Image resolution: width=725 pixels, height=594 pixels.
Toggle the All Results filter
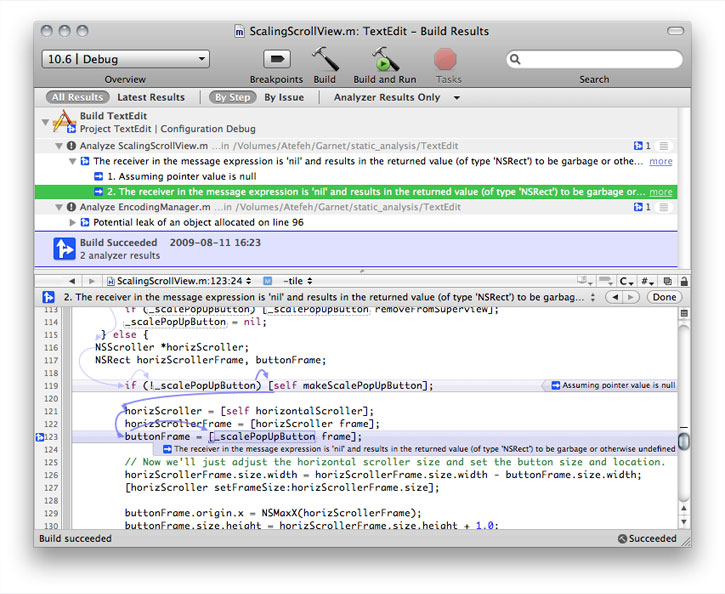coord(78,98)
